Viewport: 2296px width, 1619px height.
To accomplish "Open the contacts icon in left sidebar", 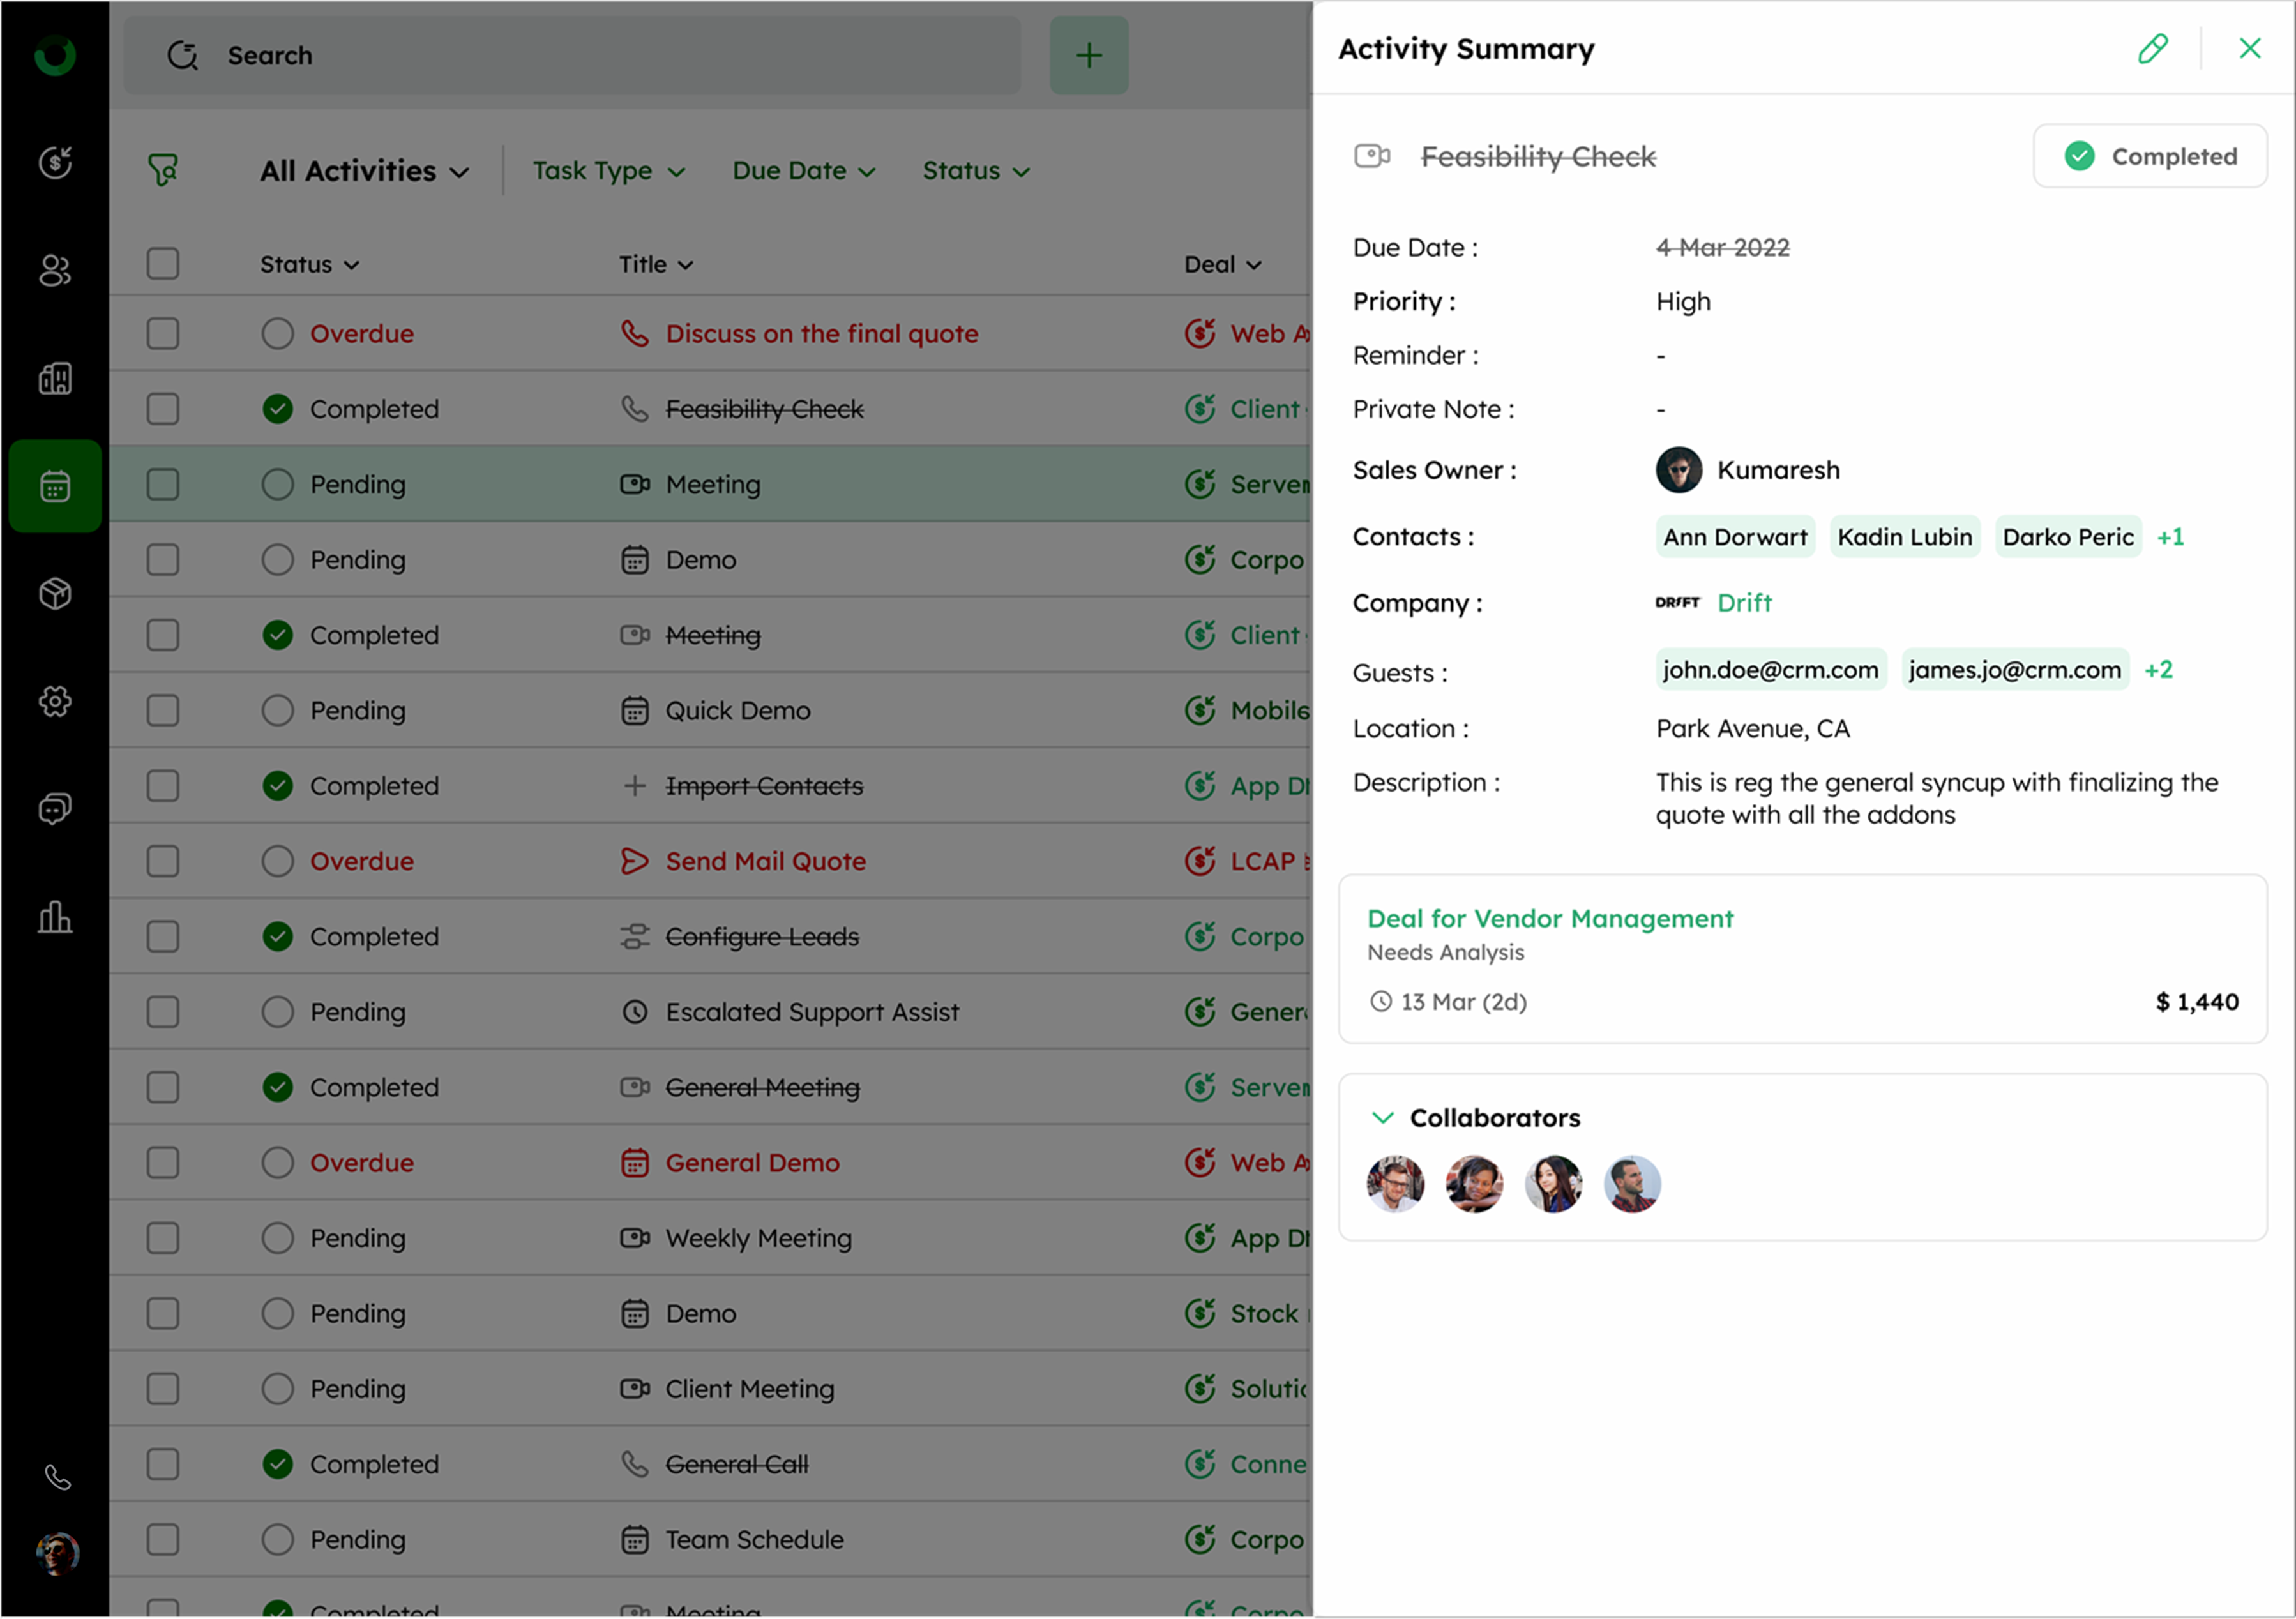I will pos(55,270).
